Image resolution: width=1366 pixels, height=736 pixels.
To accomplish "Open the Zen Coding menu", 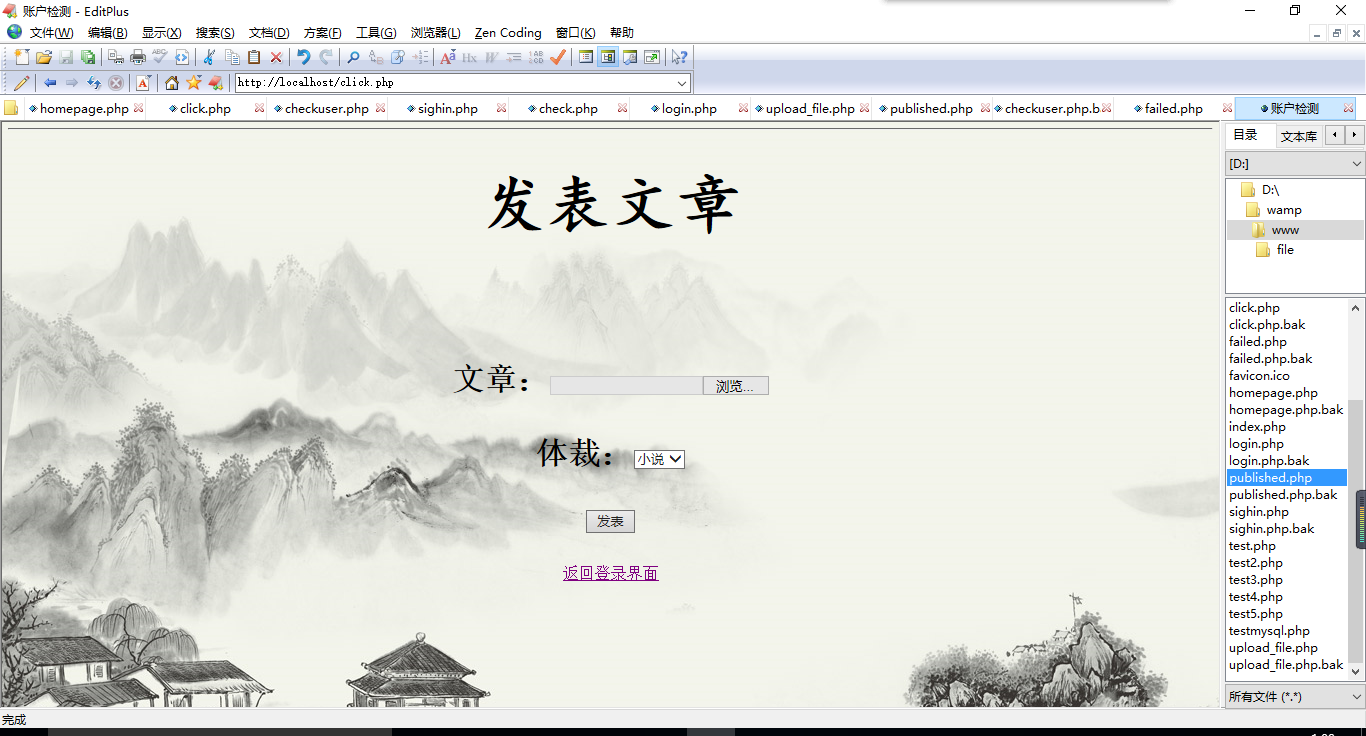I will 508,33.
